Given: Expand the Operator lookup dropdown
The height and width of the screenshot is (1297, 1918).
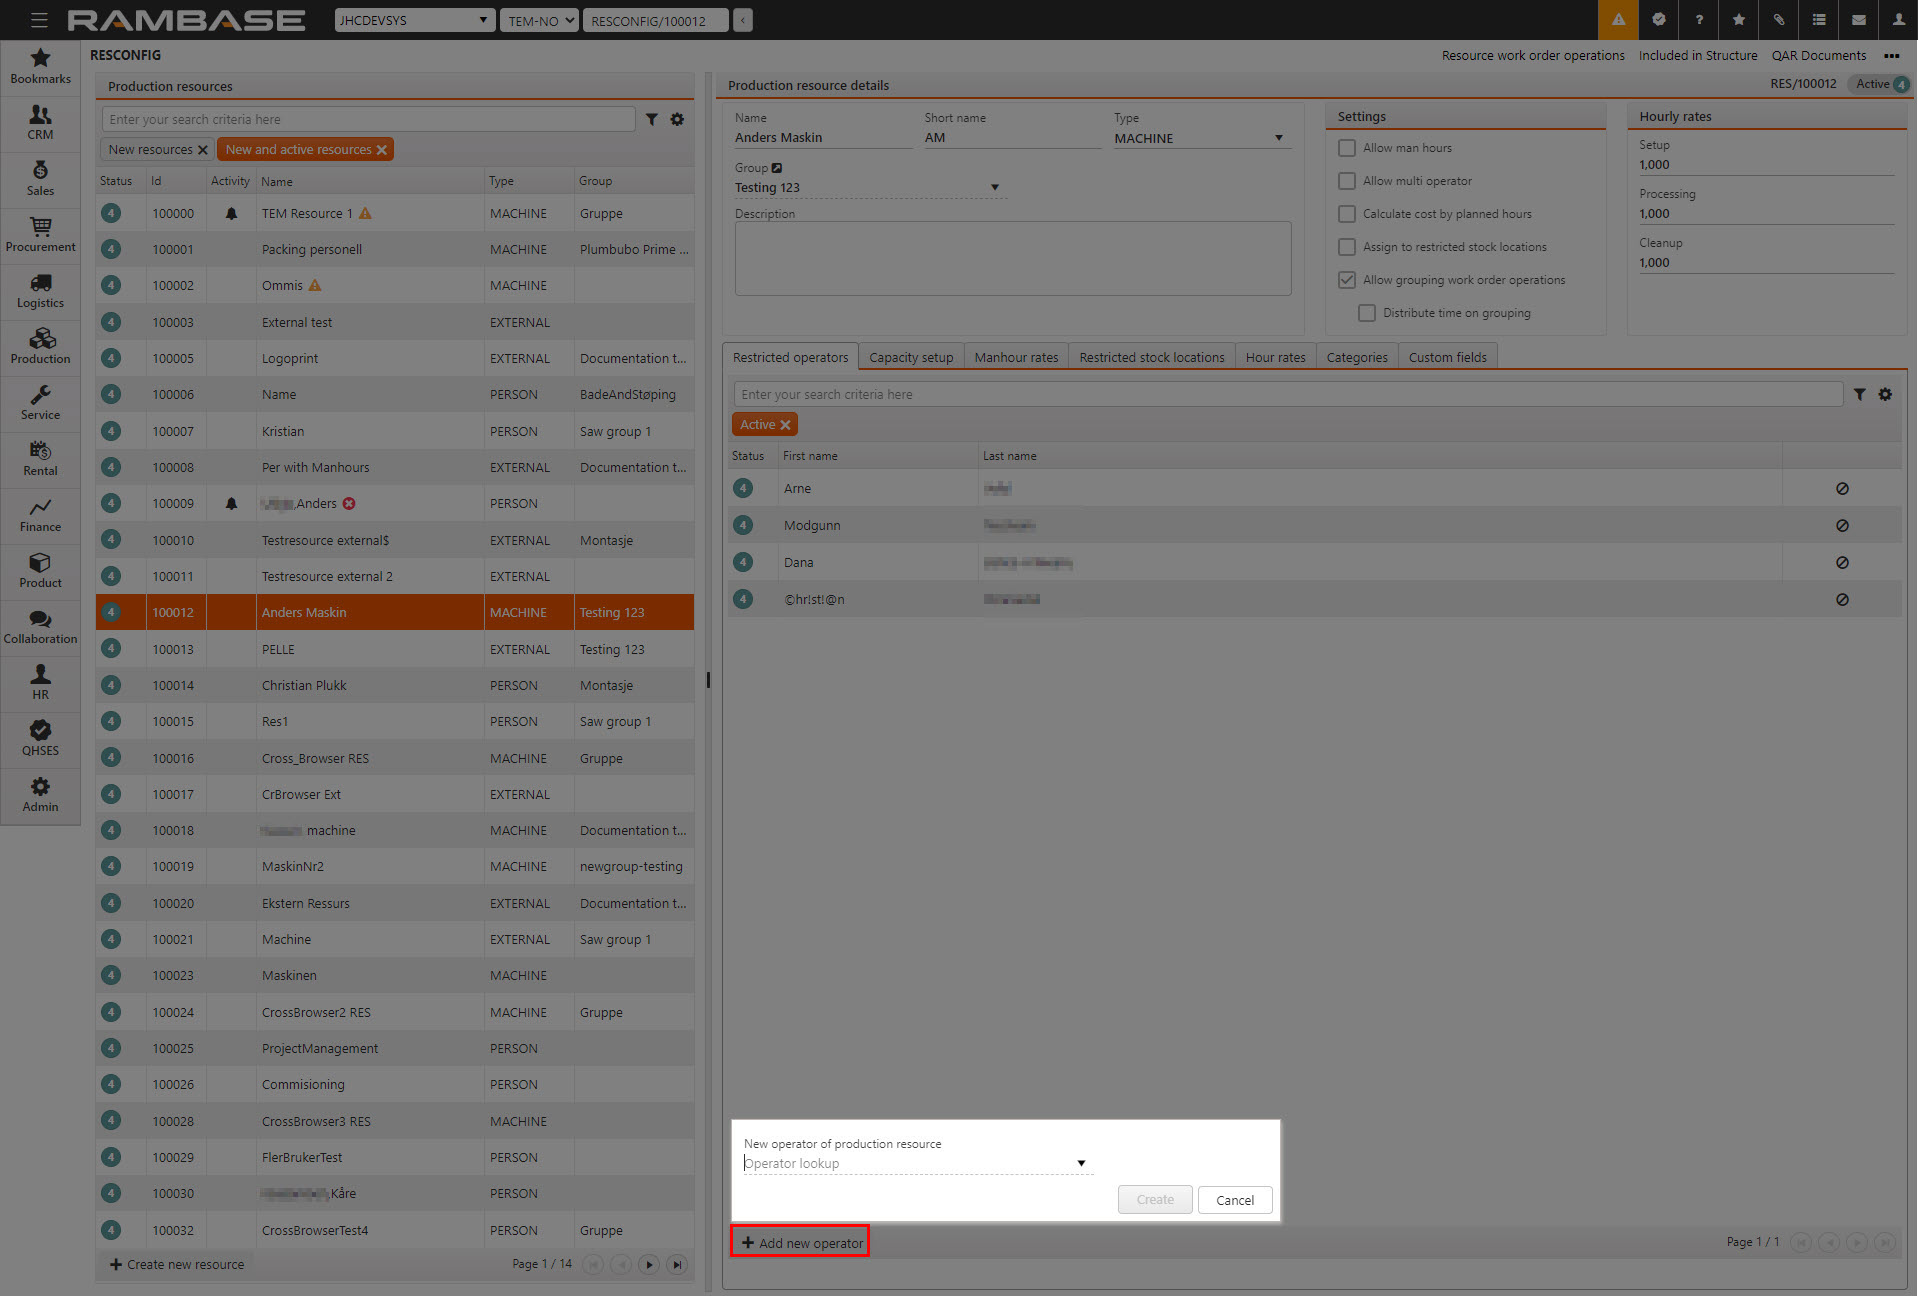Looking at the screenshot, I should (1081, 1163).
